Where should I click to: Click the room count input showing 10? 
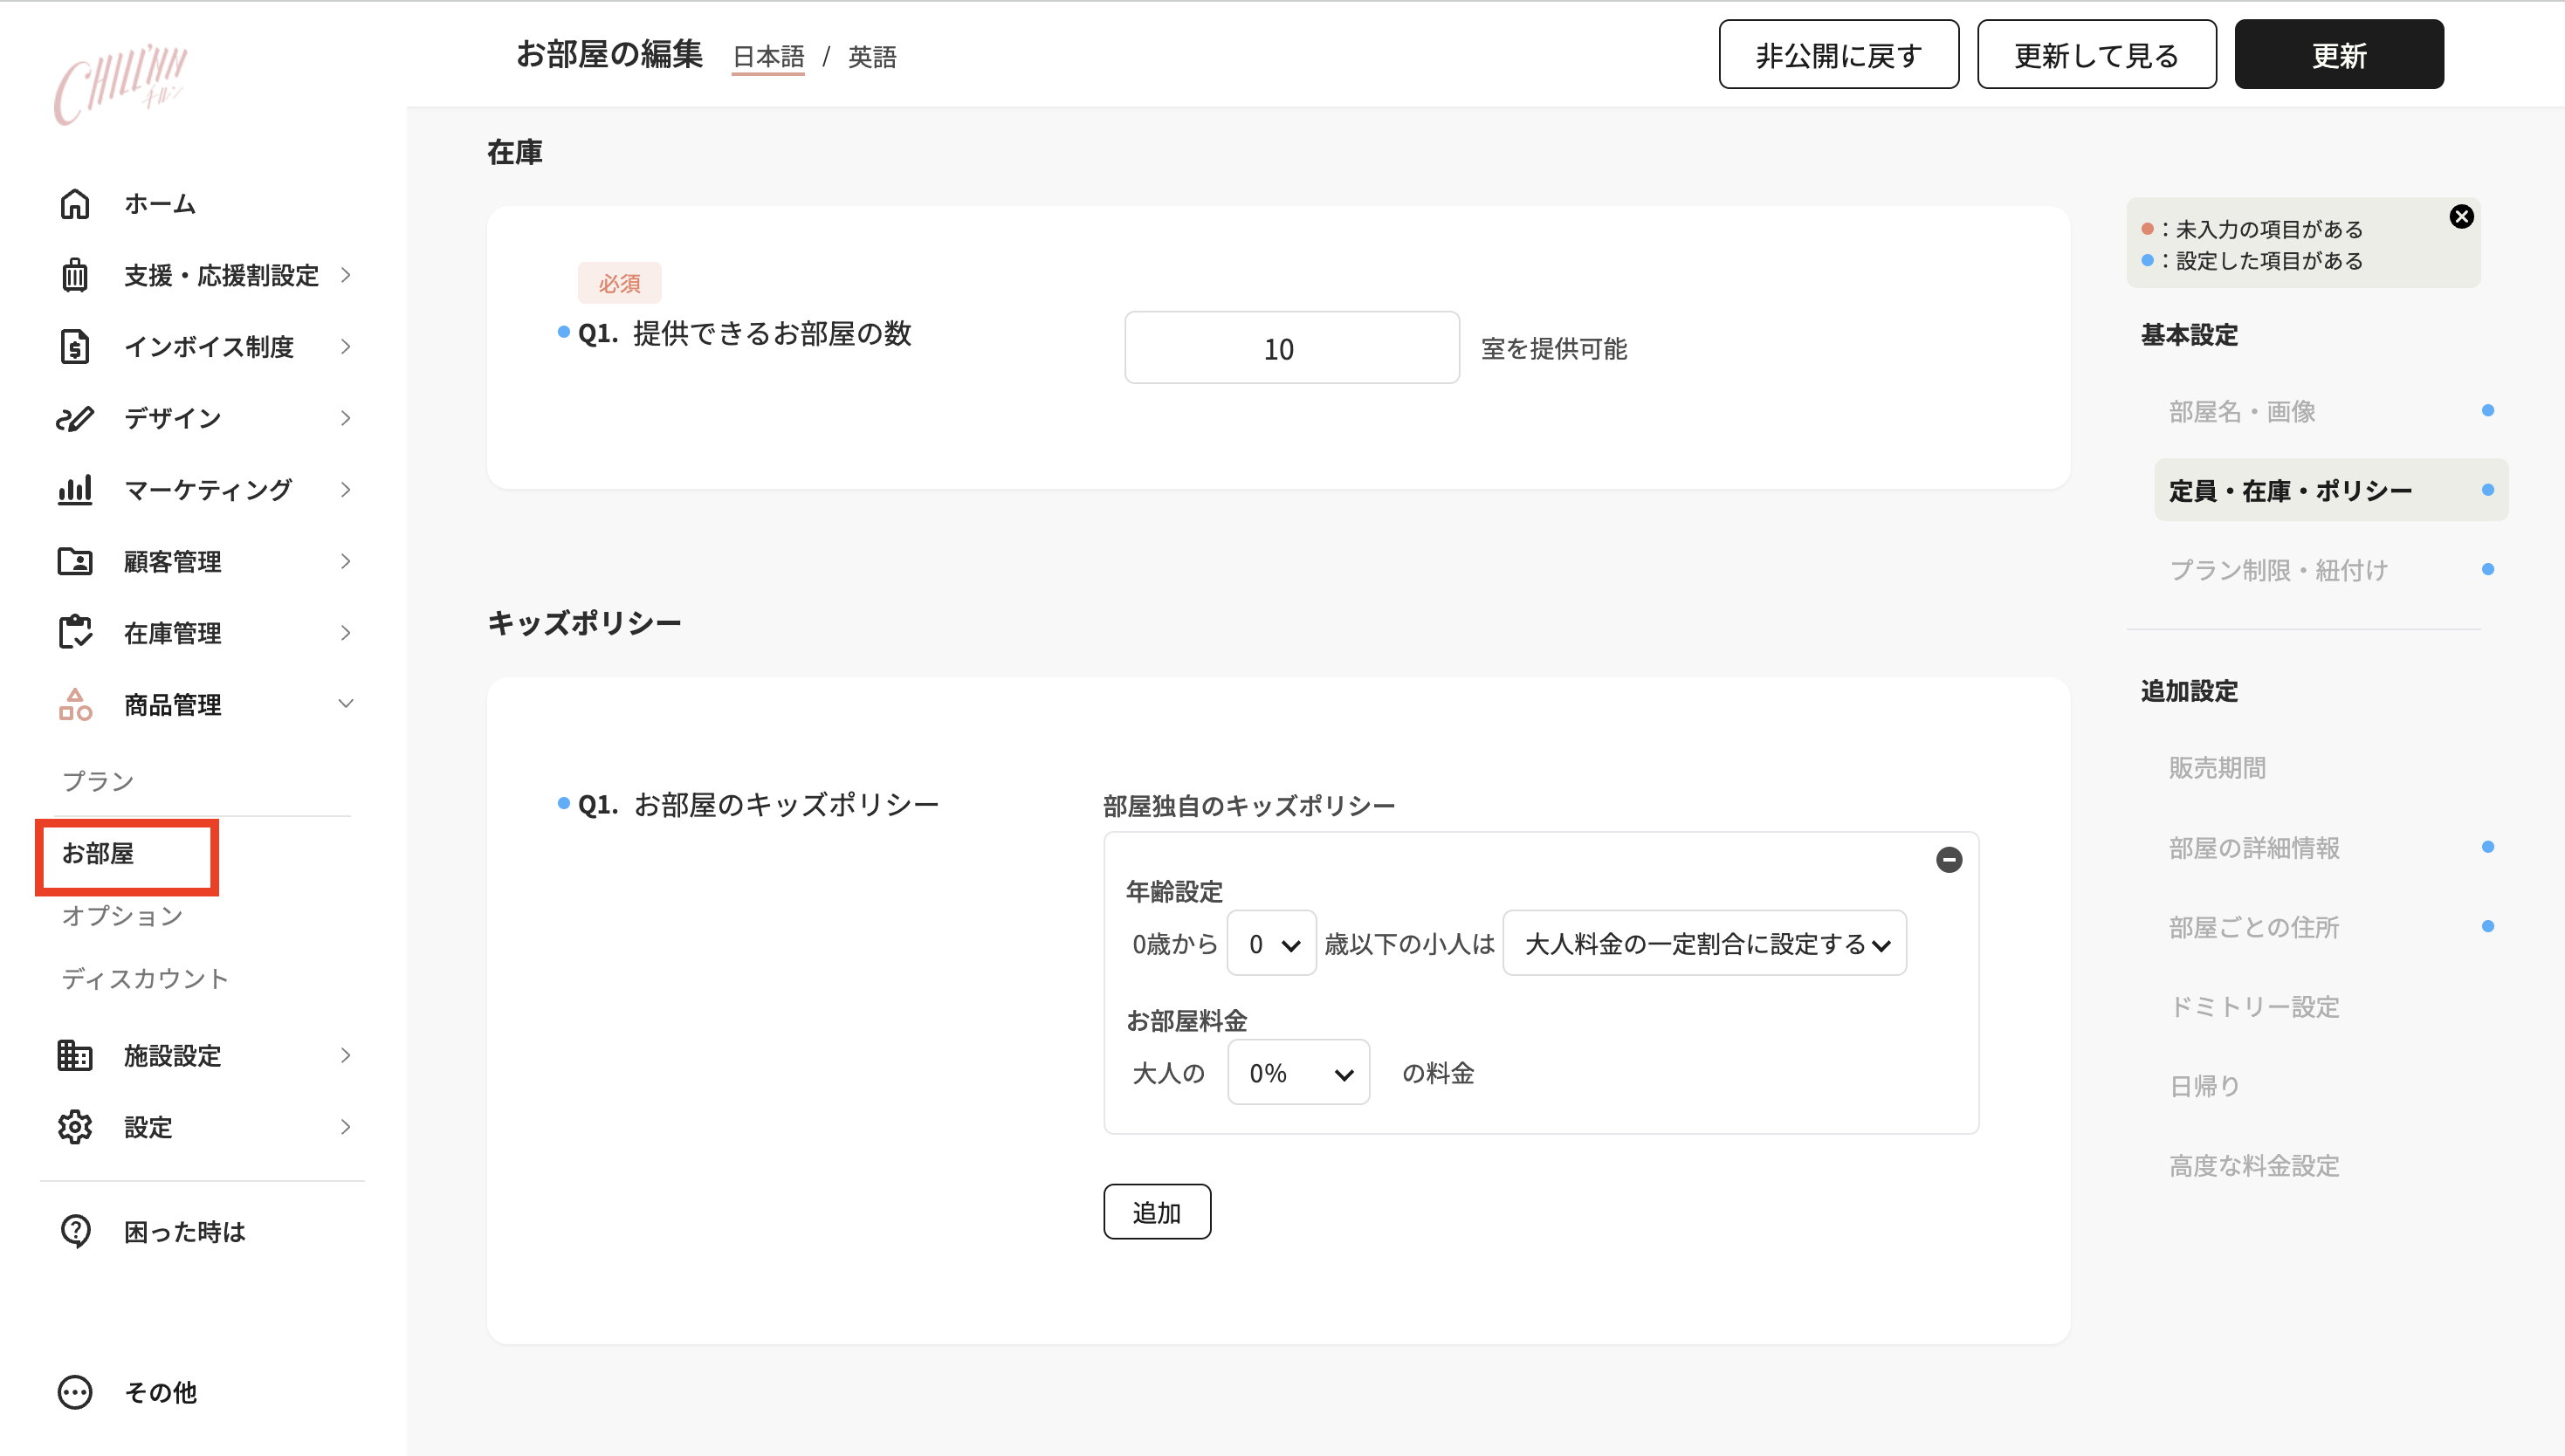[x=1291, y=347]
